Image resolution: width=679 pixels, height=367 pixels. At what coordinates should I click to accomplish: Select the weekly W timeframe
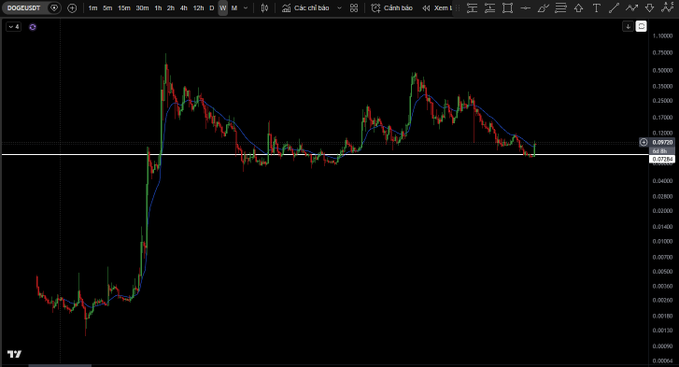[223, 8]
